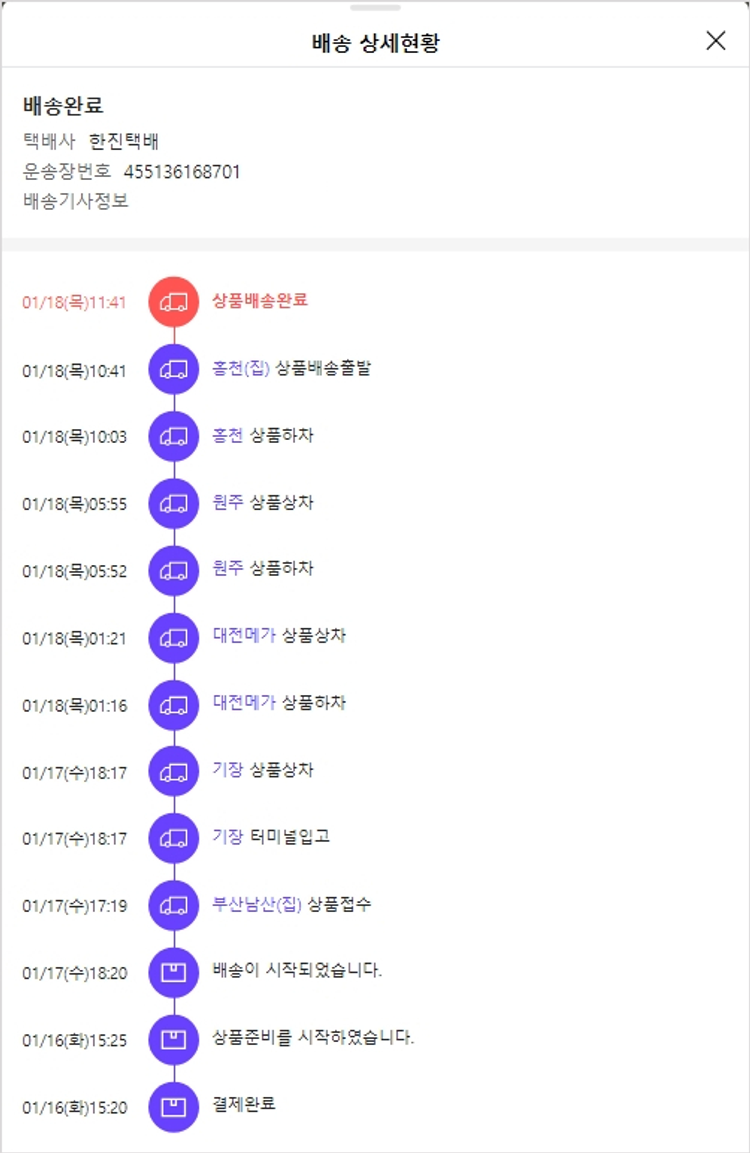Viewport: 750px width, 1153px height.
Task: Click the 배송기사정보 label
Action: point(76,200)
